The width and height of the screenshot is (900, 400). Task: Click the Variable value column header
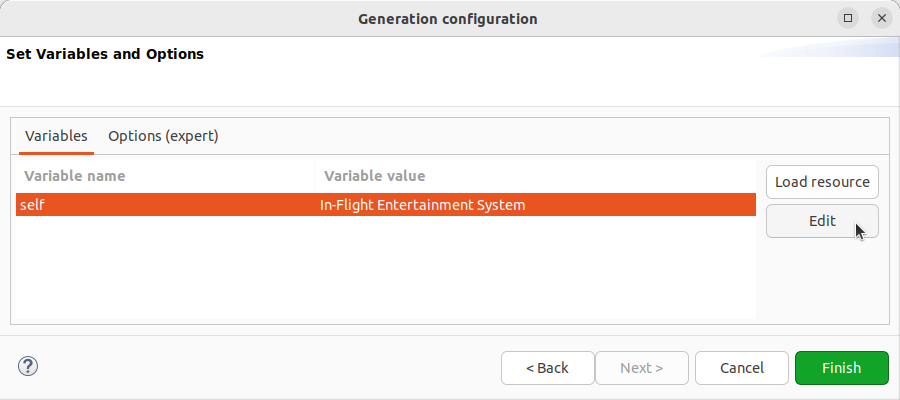[373, 176]
